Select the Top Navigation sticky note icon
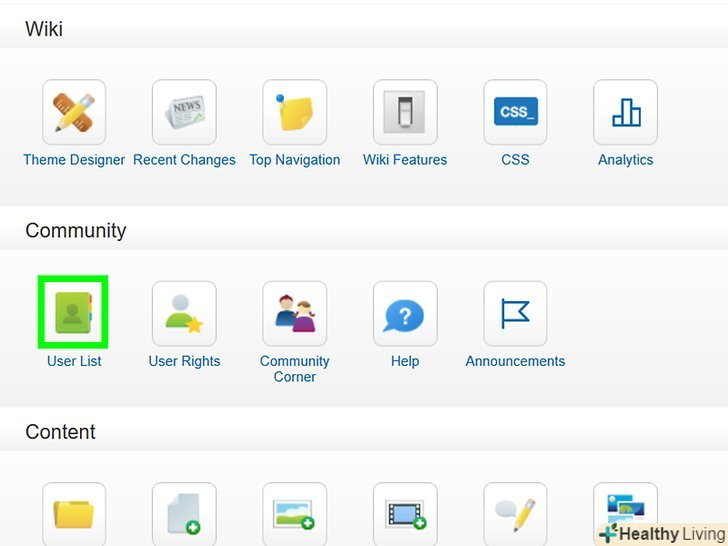This screenshot has height=546, width=728. [x=294, y=112]
